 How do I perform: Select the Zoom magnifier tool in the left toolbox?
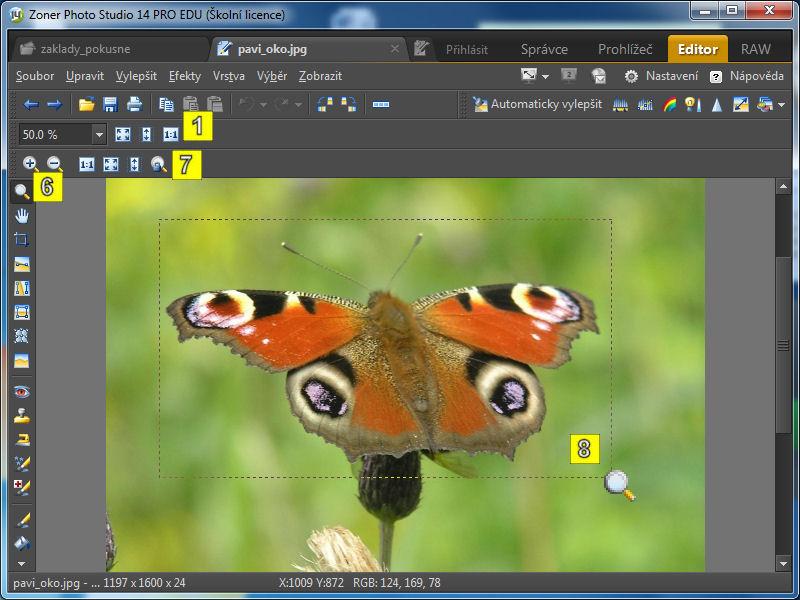pyautogui.click(x=21, y=191)
